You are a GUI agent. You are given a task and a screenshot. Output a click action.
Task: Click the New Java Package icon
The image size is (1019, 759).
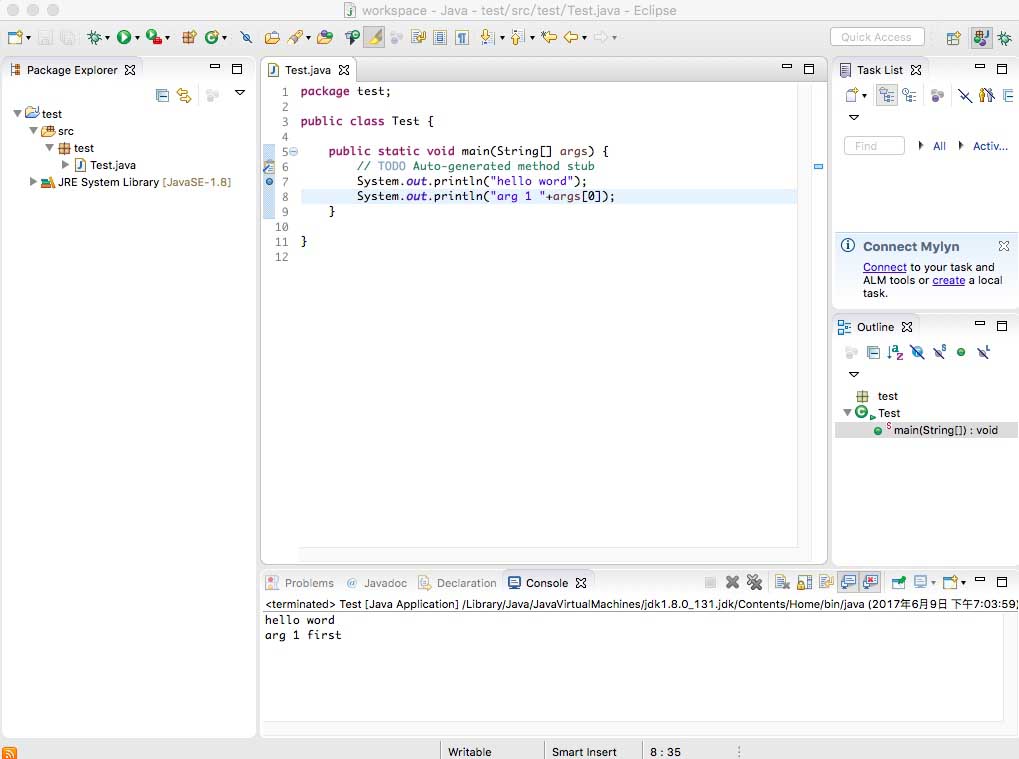tap(188, 37)
